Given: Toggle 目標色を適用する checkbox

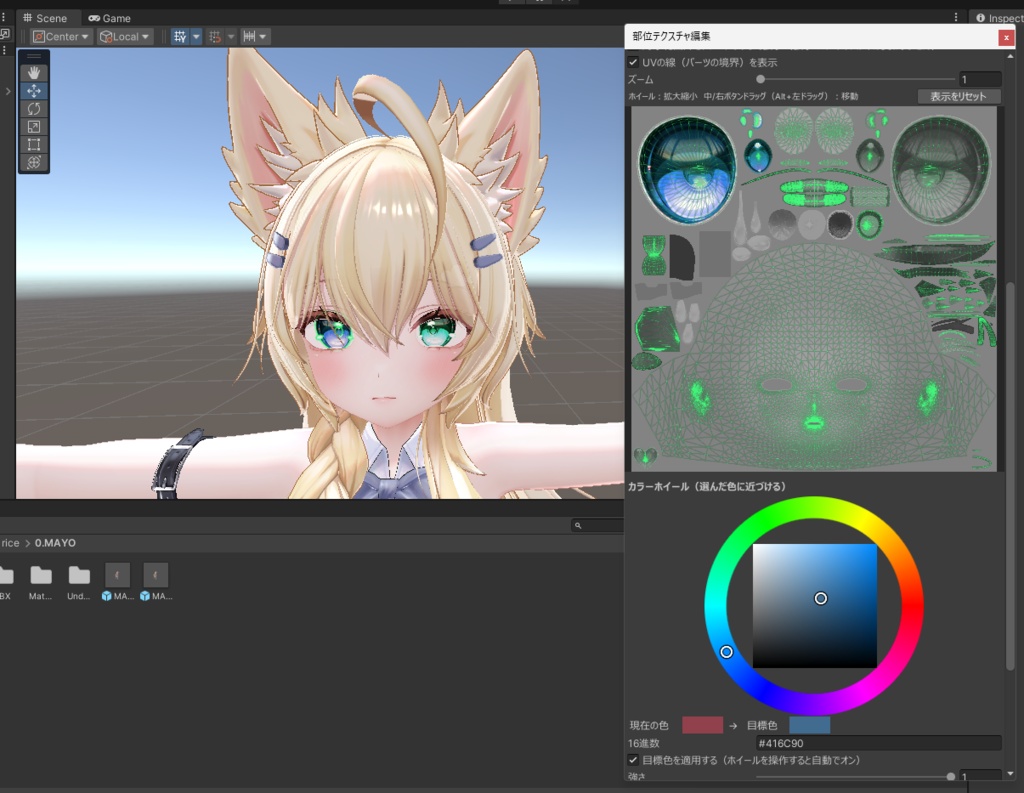Looking at the screenshot, I should [x=633, y=760].
